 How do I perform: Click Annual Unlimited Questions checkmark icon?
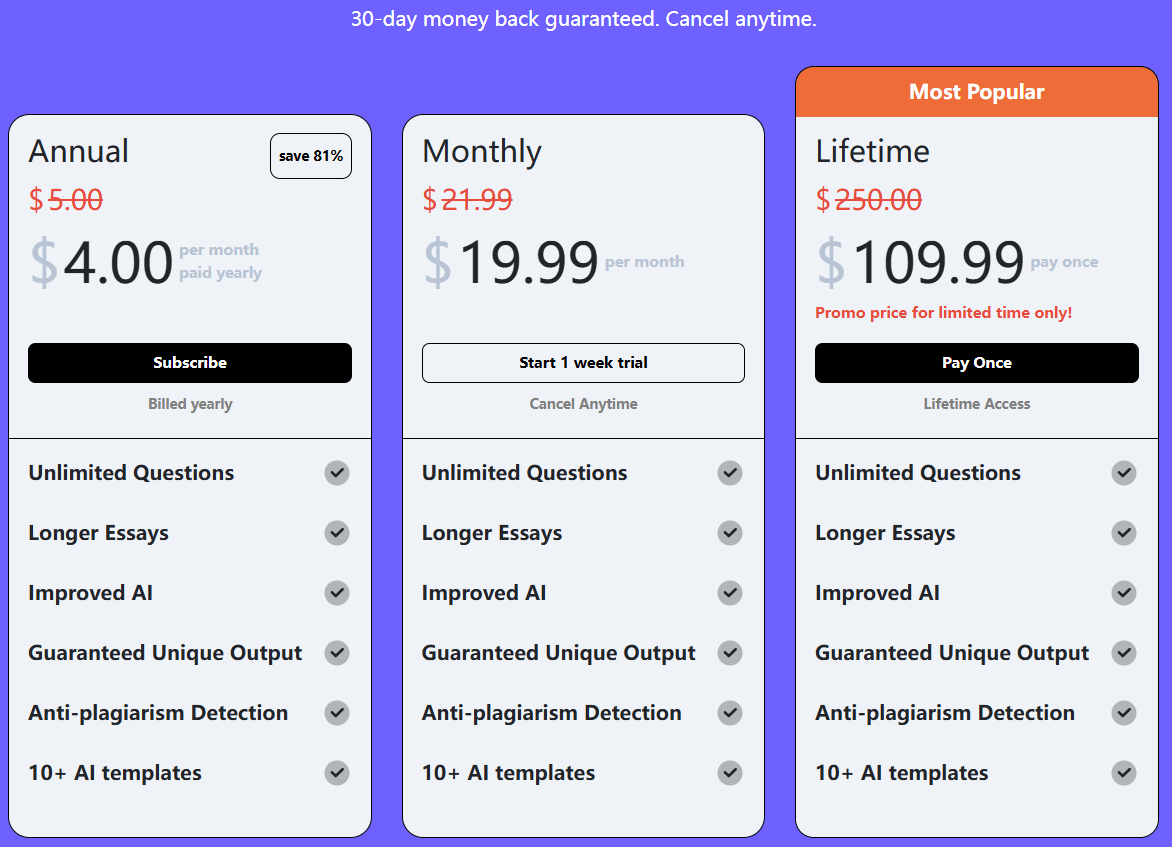(337, 473)
